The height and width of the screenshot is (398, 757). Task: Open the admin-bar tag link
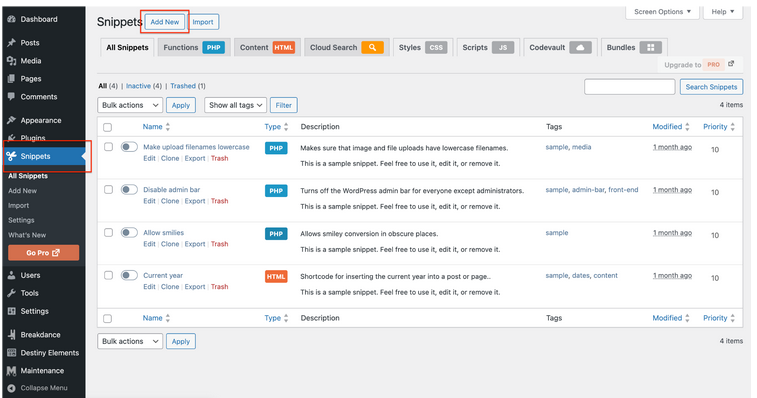pyautogui.click(x=588, y=190)
